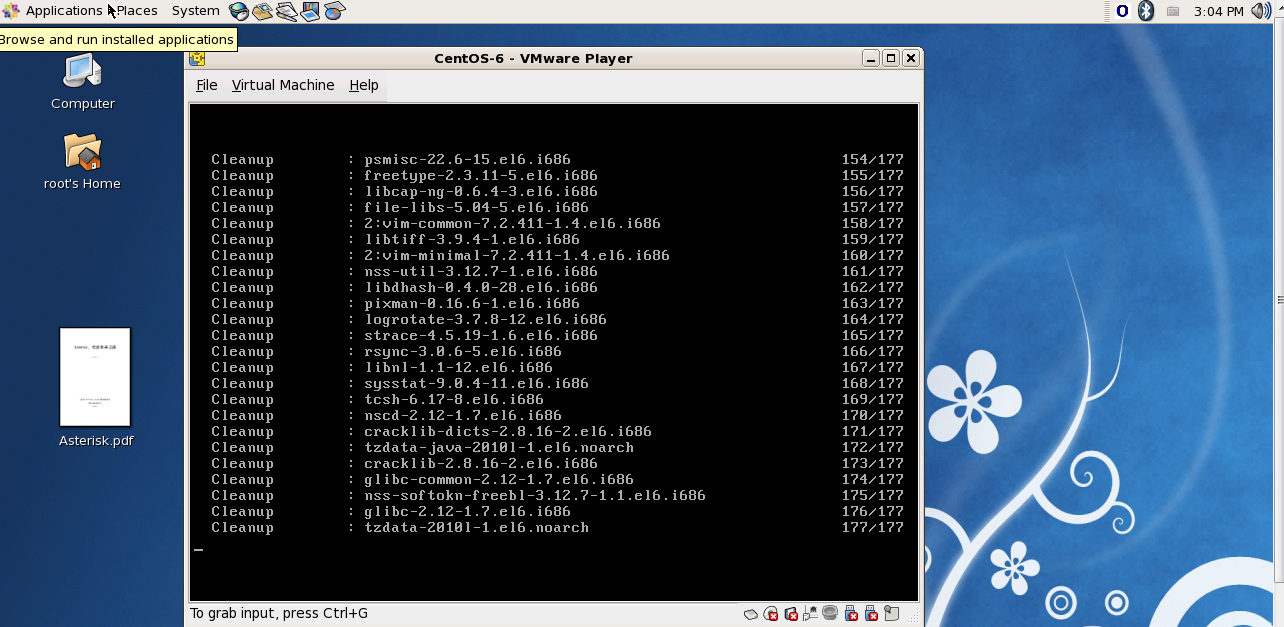The width and height of the screenshot is (1284, 627).
Task: Click the VMware window resize grip
Action: coord(911,615)
